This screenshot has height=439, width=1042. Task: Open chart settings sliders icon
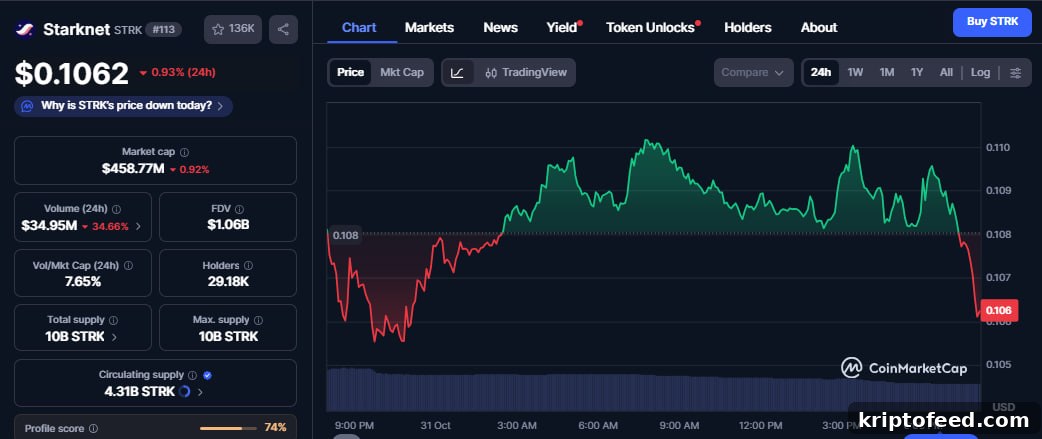click(1015, 72)
